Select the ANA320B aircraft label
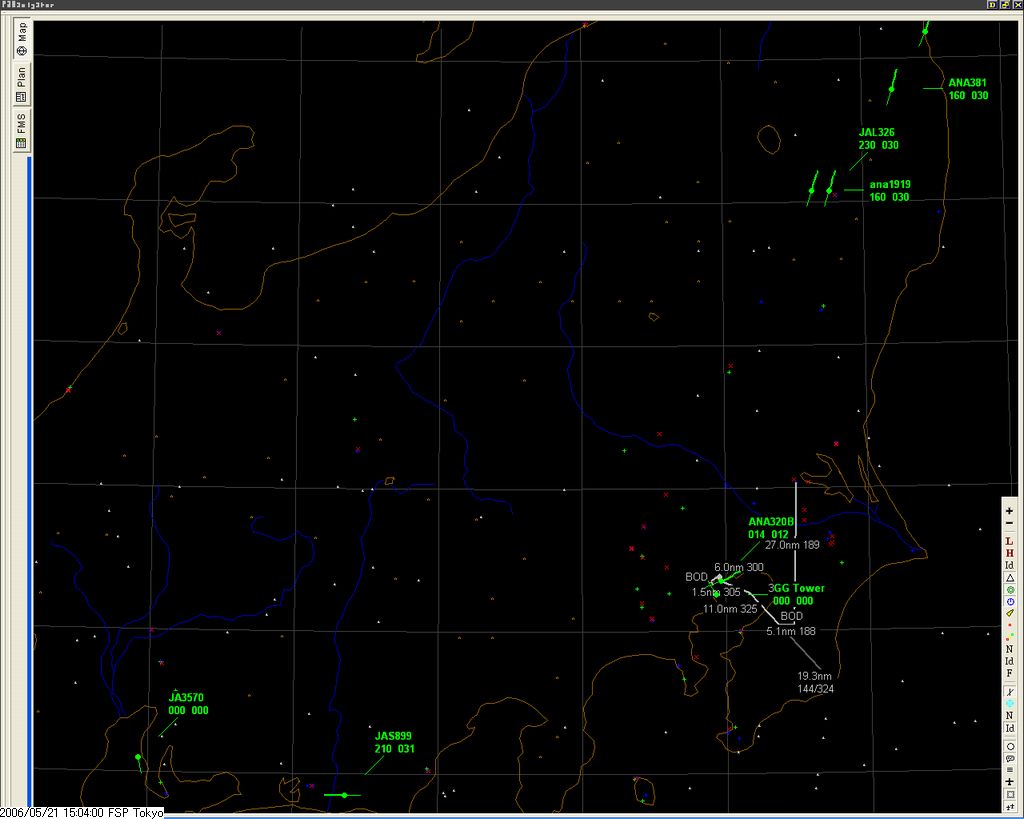1024x819 pixels. tap(771, 528)
